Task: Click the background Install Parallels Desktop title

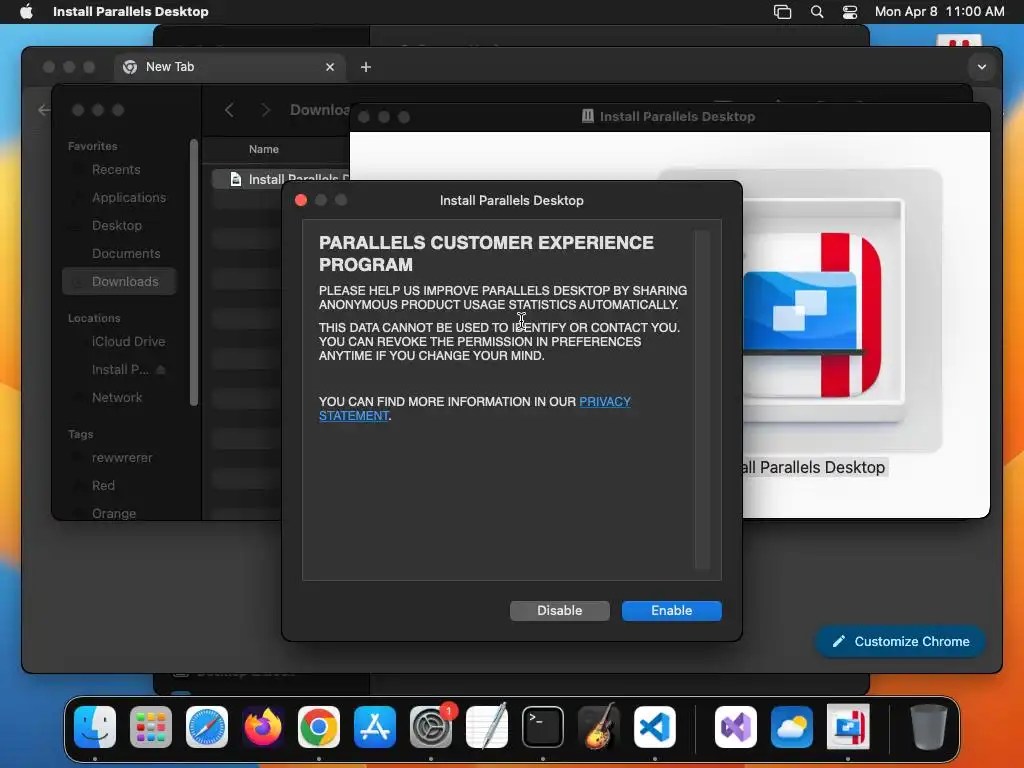Action: click(677, 117)
